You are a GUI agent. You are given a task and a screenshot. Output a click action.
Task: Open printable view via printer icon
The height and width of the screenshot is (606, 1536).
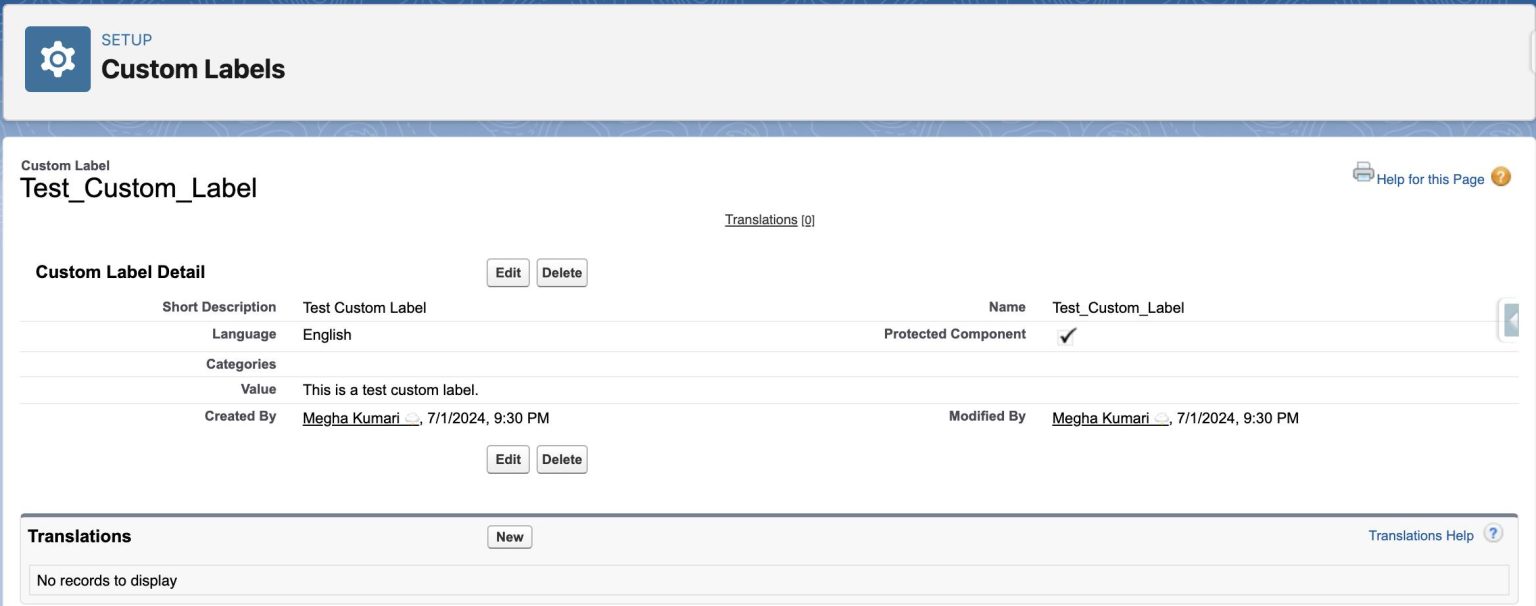[1363, 172]
